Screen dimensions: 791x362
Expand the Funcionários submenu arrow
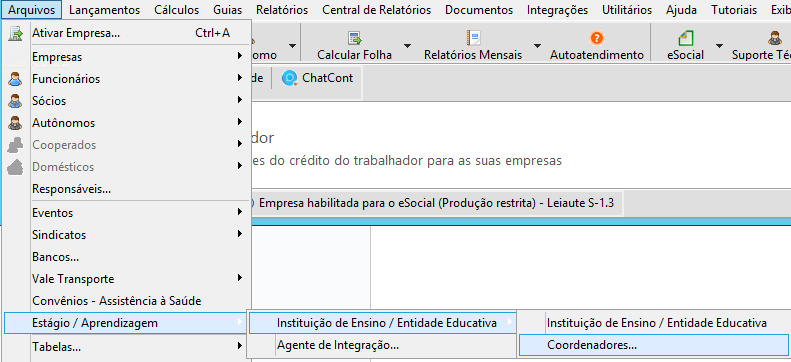point(241,78)
